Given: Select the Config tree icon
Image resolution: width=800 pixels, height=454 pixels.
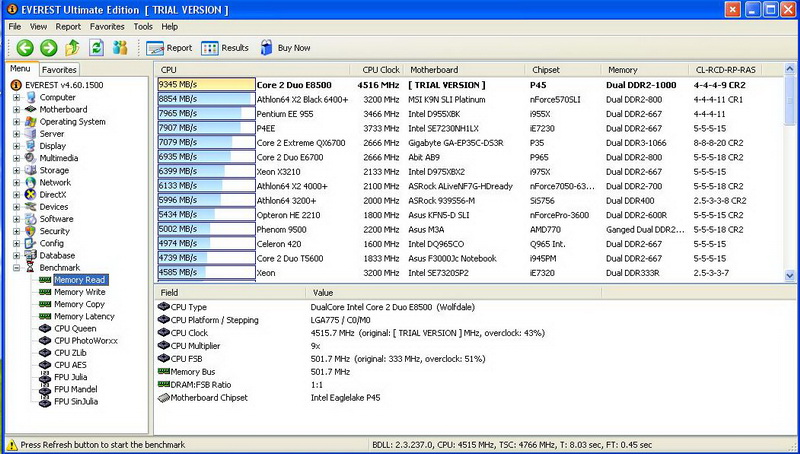Looking at the screenshot, I should click(31, 243).
